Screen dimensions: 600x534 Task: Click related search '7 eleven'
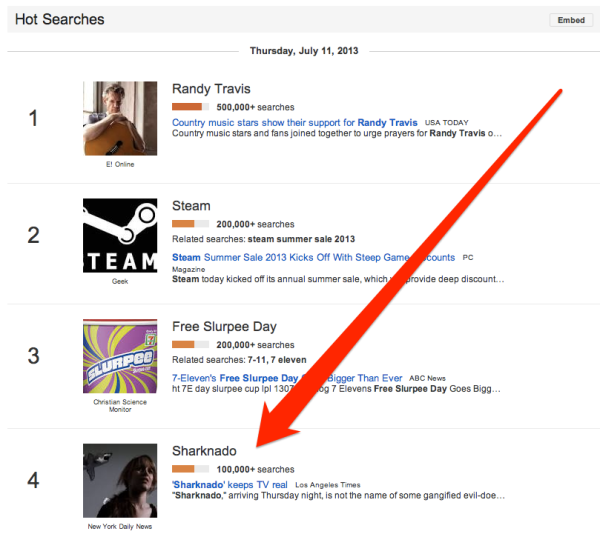(x=288, y=360)
